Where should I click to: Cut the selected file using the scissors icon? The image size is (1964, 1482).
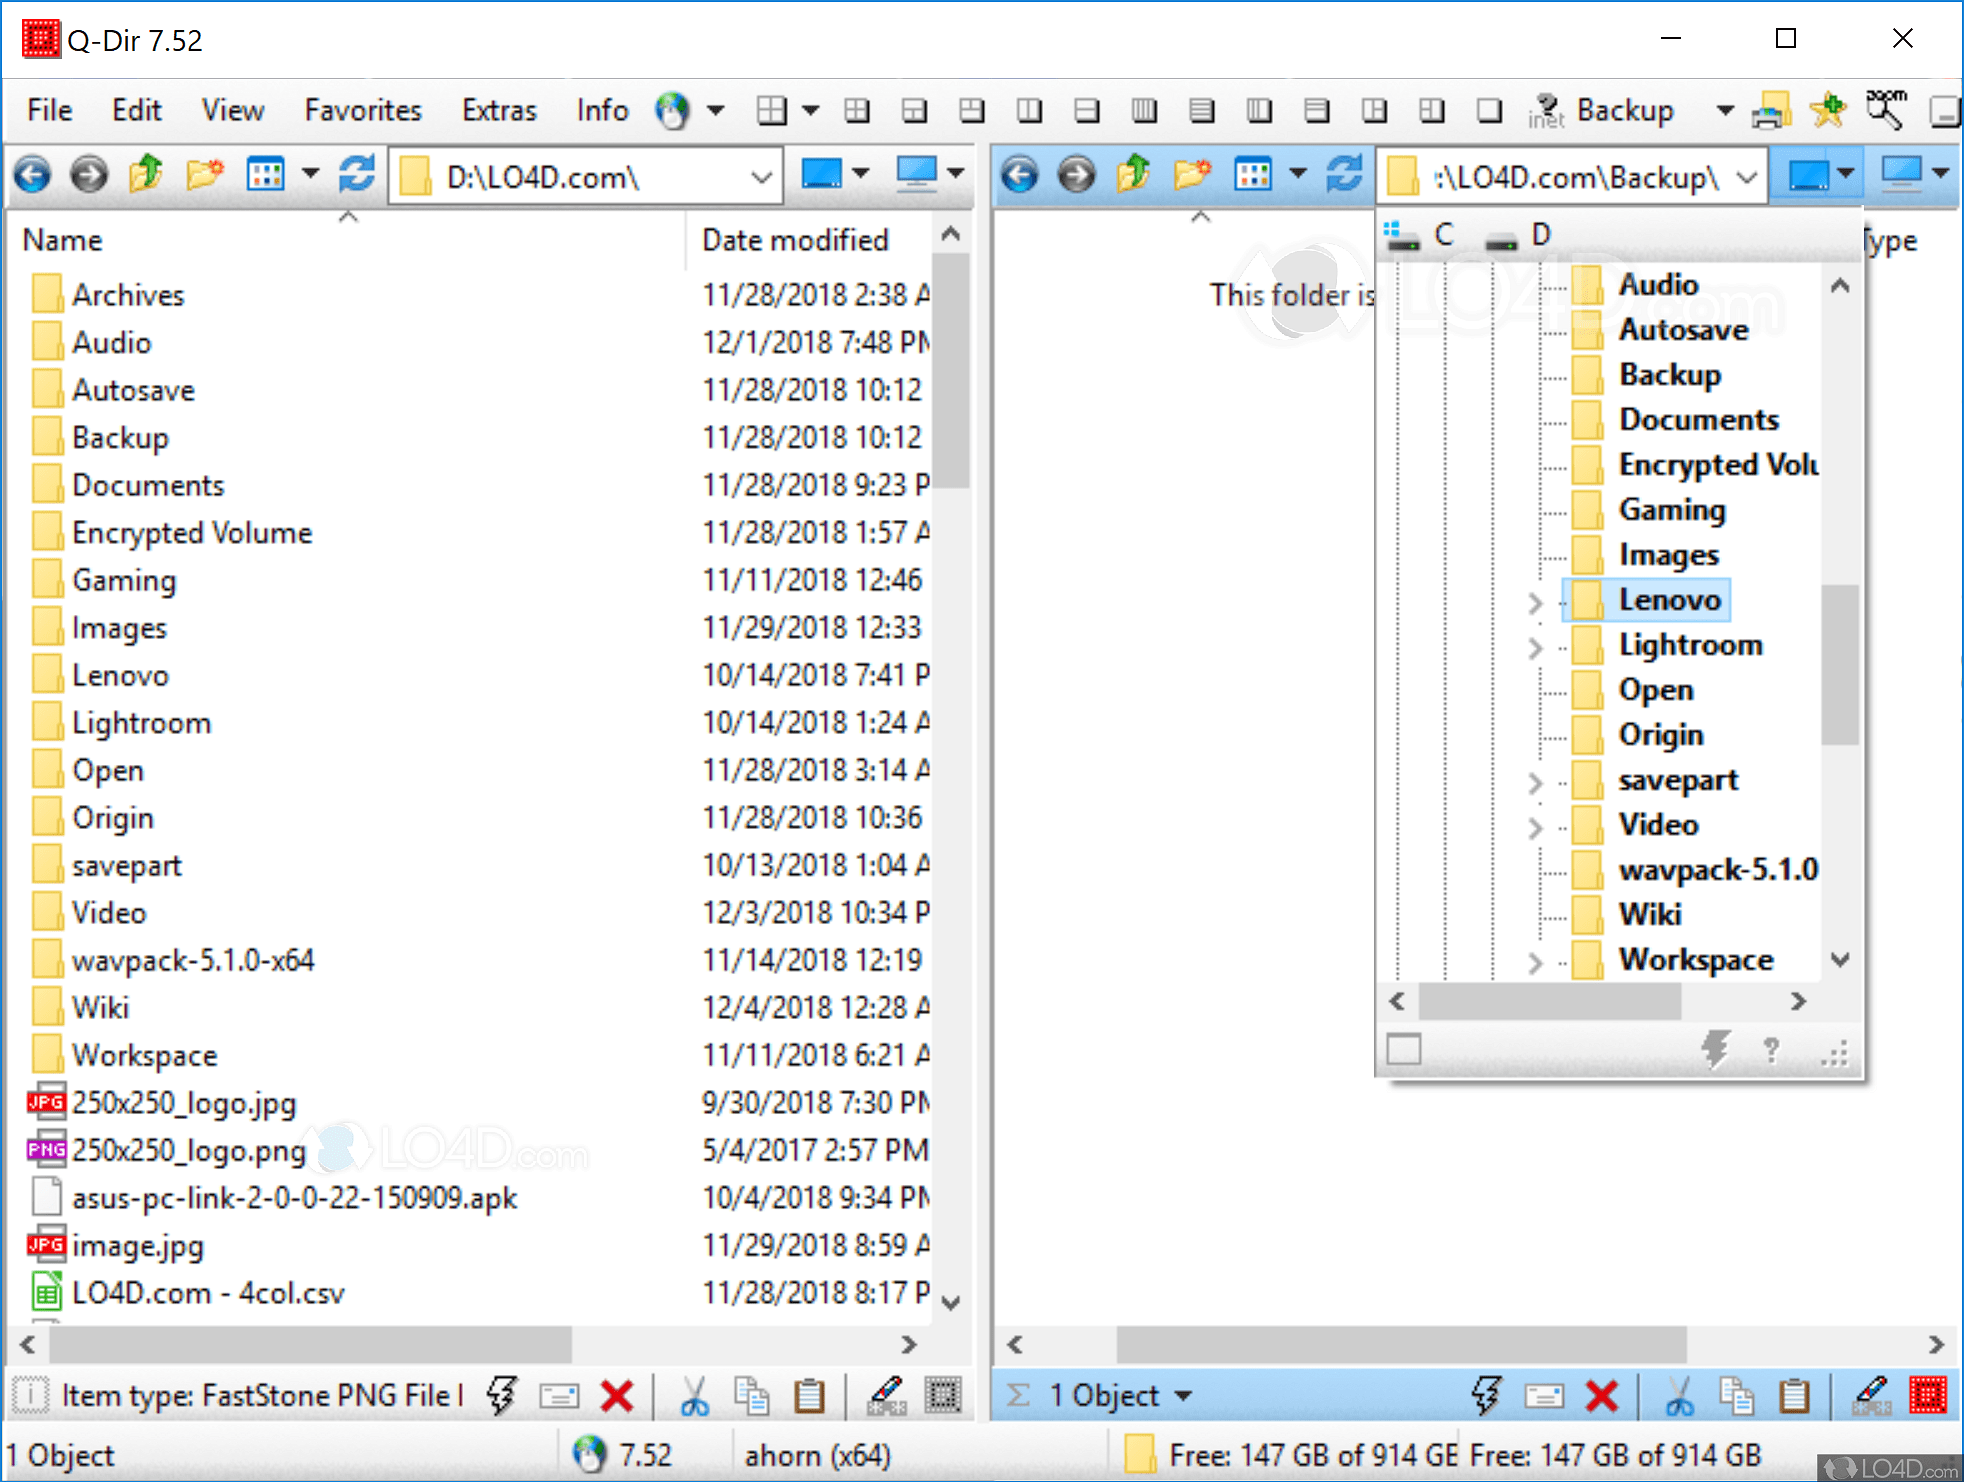(694, 1394)
